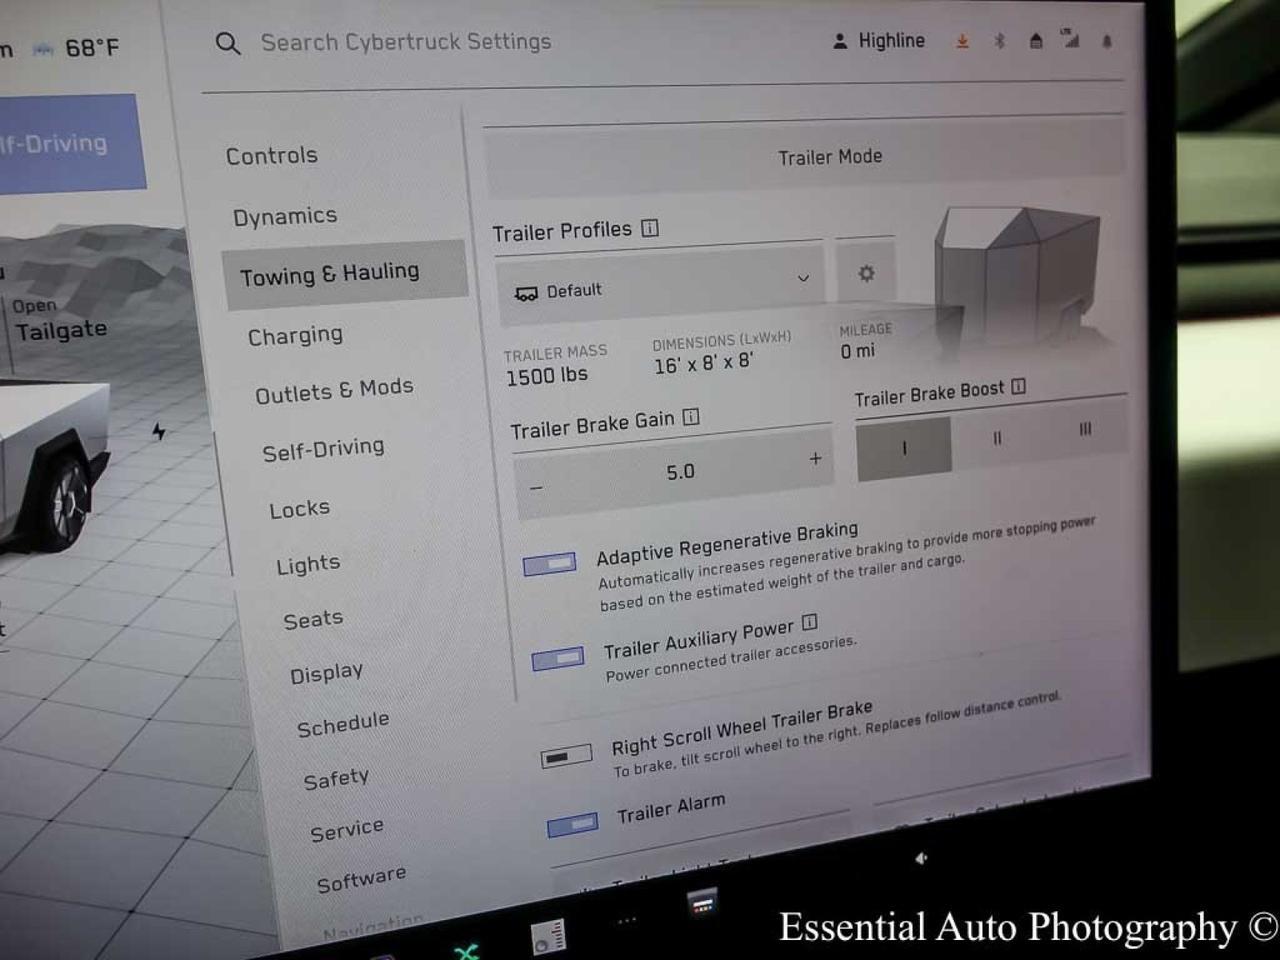Open the Seats settings
This screenshot has height=960, width=1280.
coord(313,620)
